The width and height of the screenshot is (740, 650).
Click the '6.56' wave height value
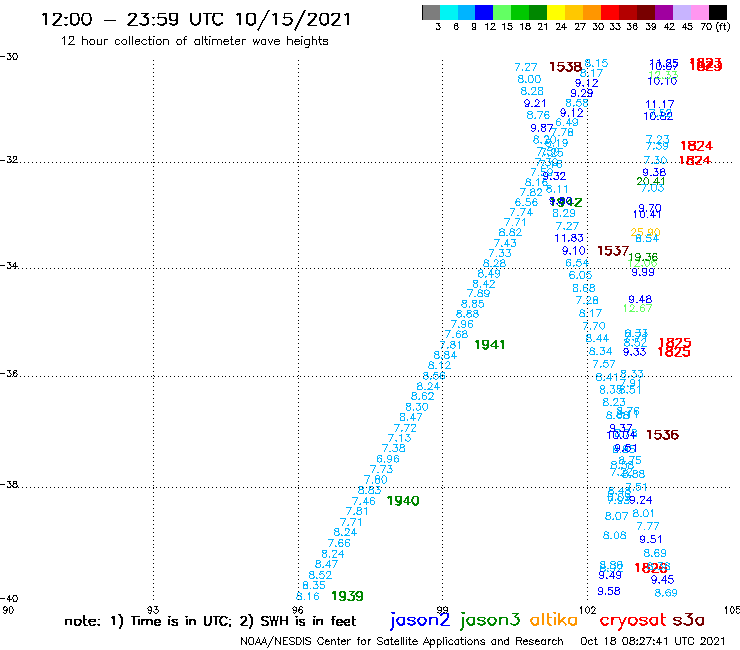pos(526,203)
